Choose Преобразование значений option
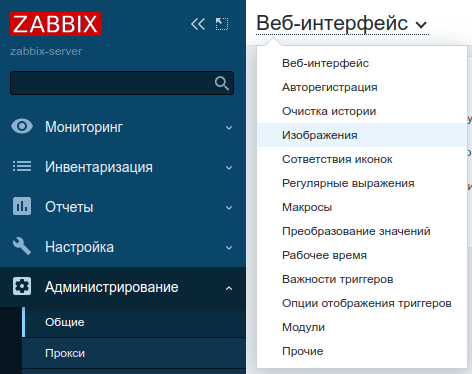Image resolution: width=472 pixels, height=374 pixels. point(362,231)
